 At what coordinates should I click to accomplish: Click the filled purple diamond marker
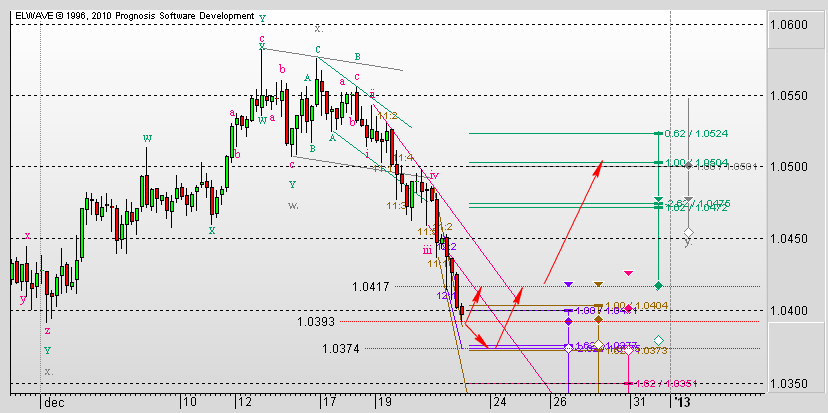[568, 321]
